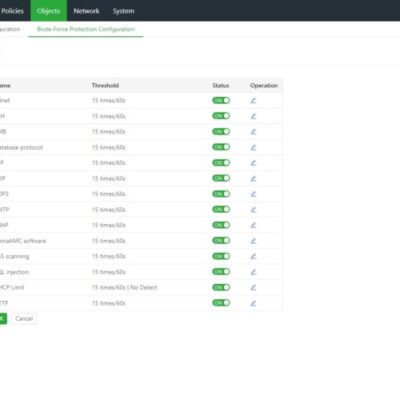The image size is (400, 400).
Task: Select the 'SQL injection' name cell
Action: tap(14, 272)
